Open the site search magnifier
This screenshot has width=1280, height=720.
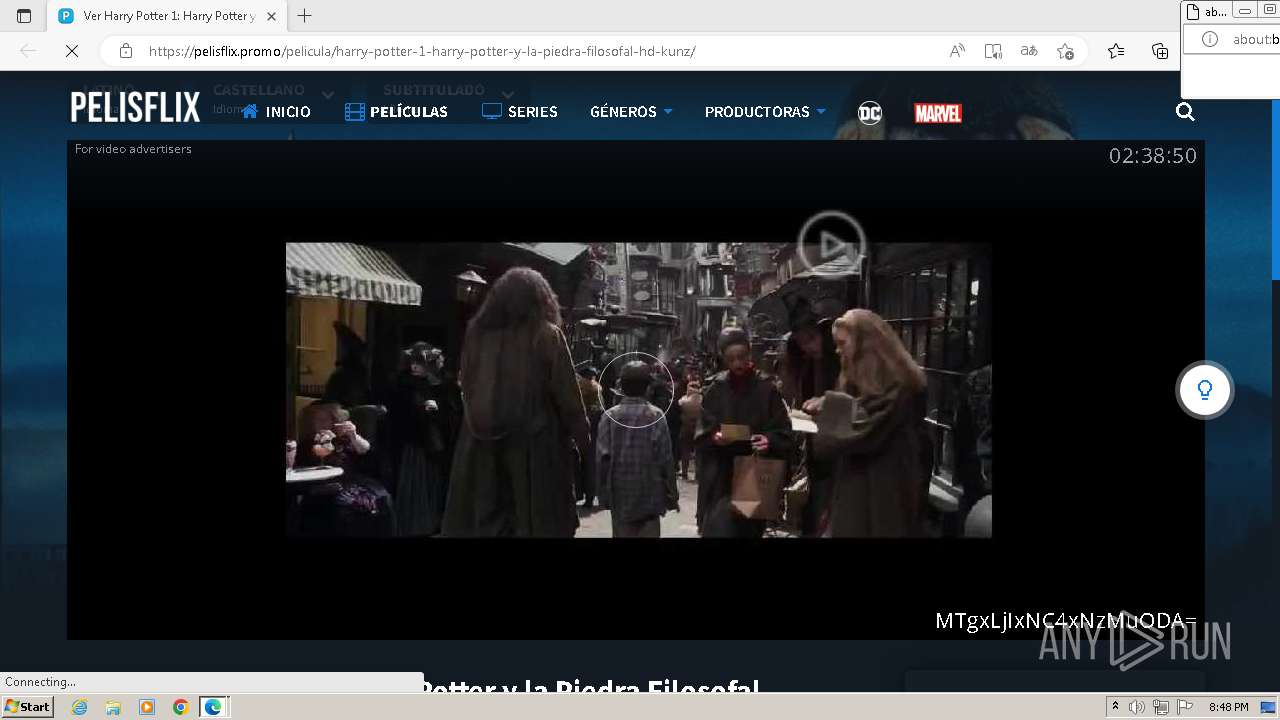[1185, 112]
